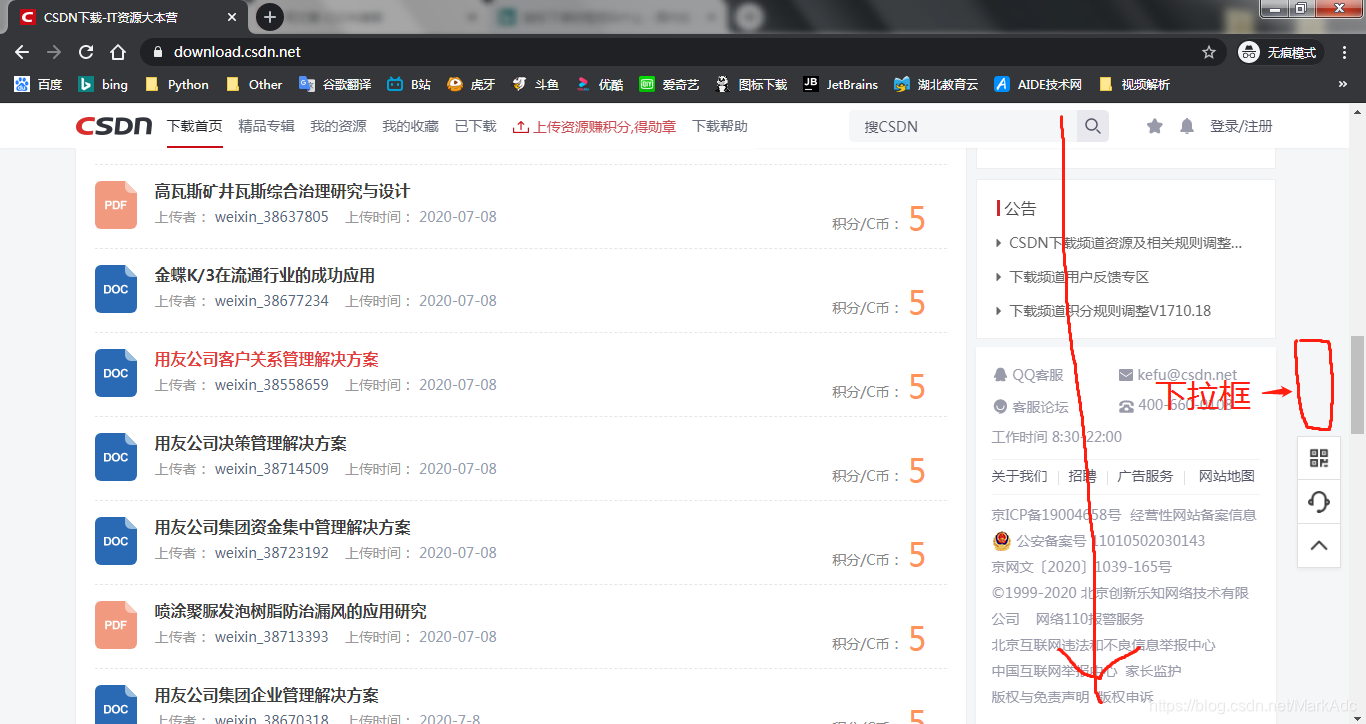Go forward in browser history
The width and height of the screenshot is (1366, 724).
[54, 52]
